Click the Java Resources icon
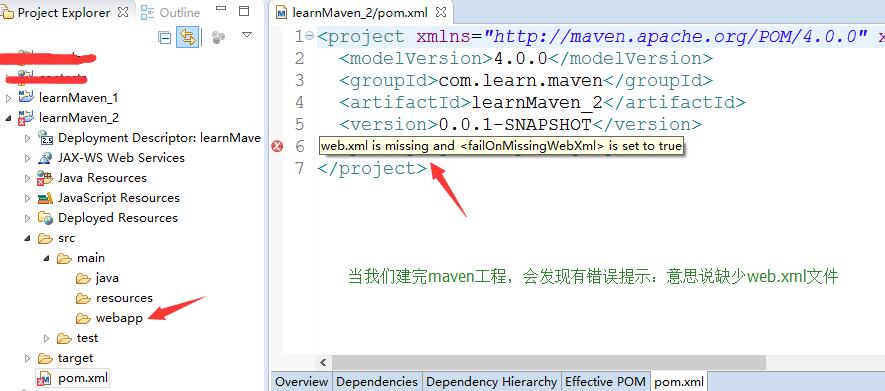 click(x=45, y=178)
